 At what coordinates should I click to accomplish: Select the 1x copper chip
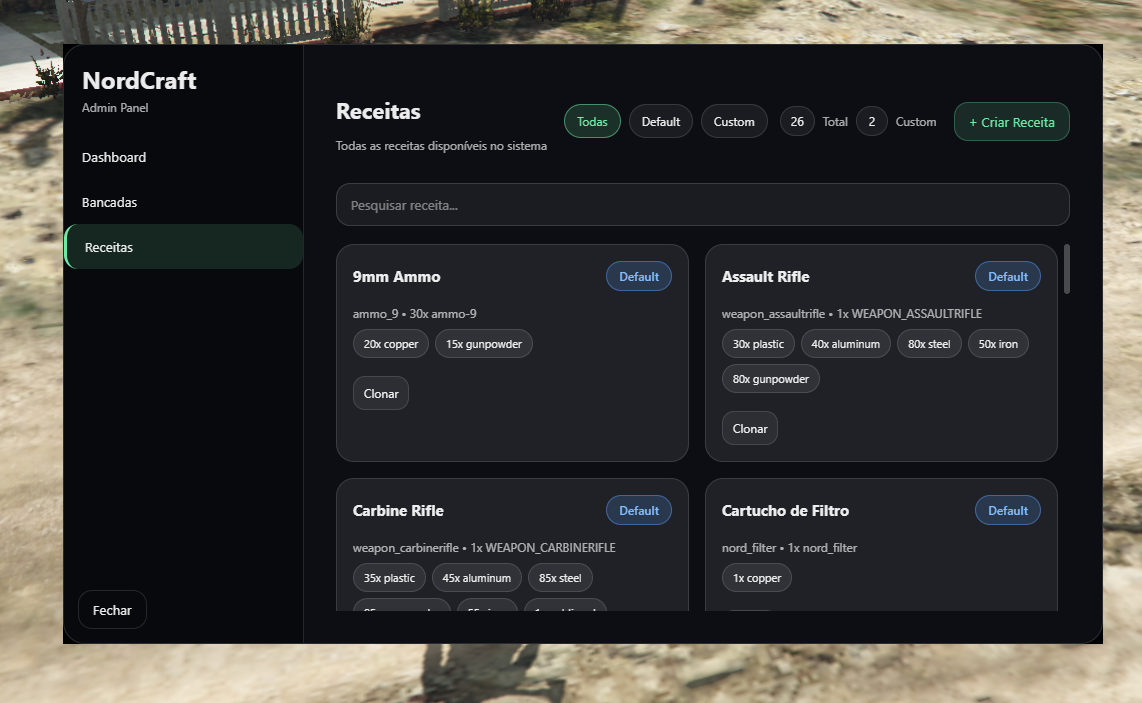coord(757,578)
